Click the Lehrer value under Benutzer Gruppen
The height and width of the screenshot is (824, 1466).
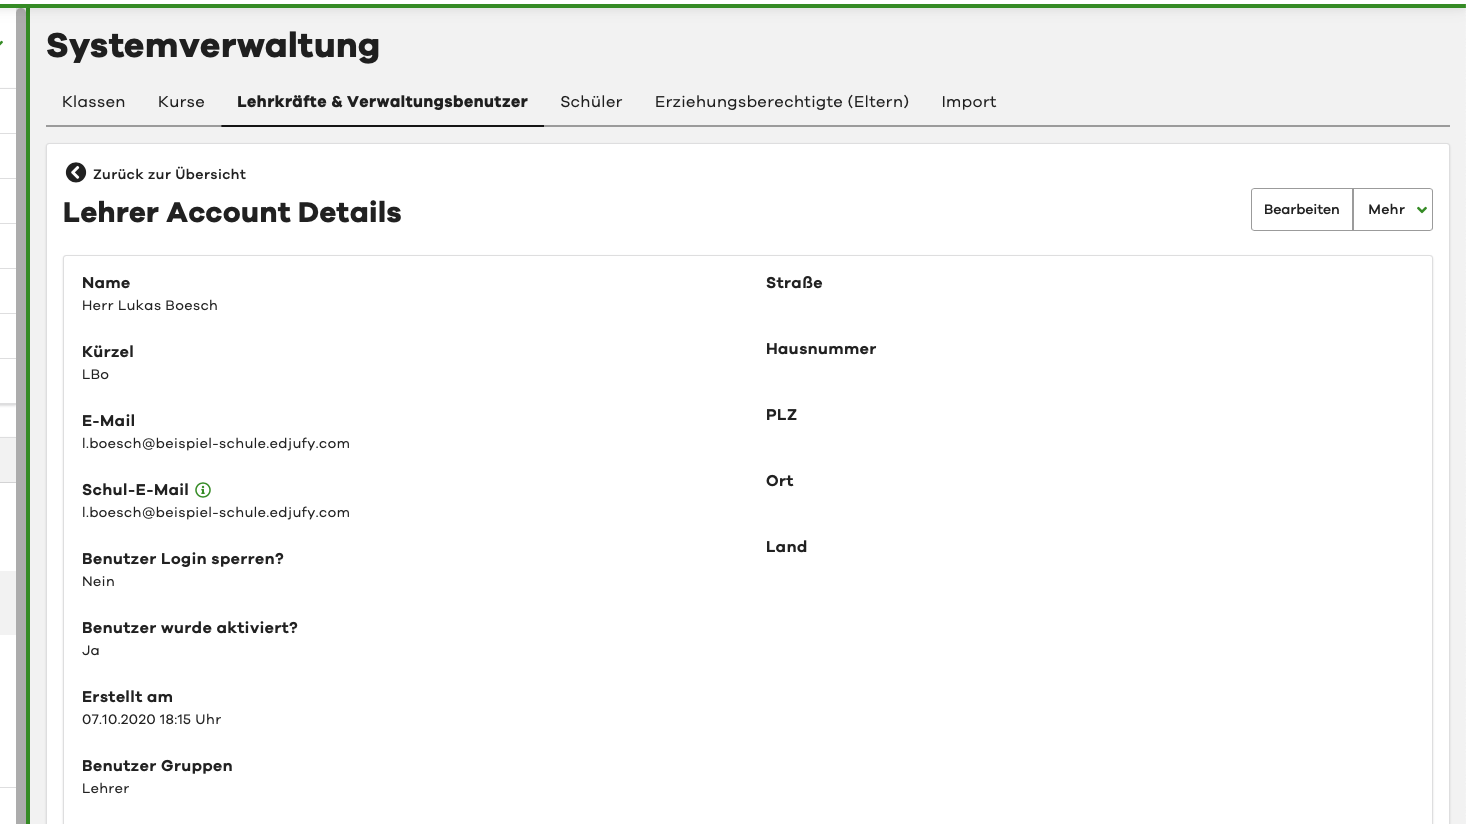pos(105,789)
